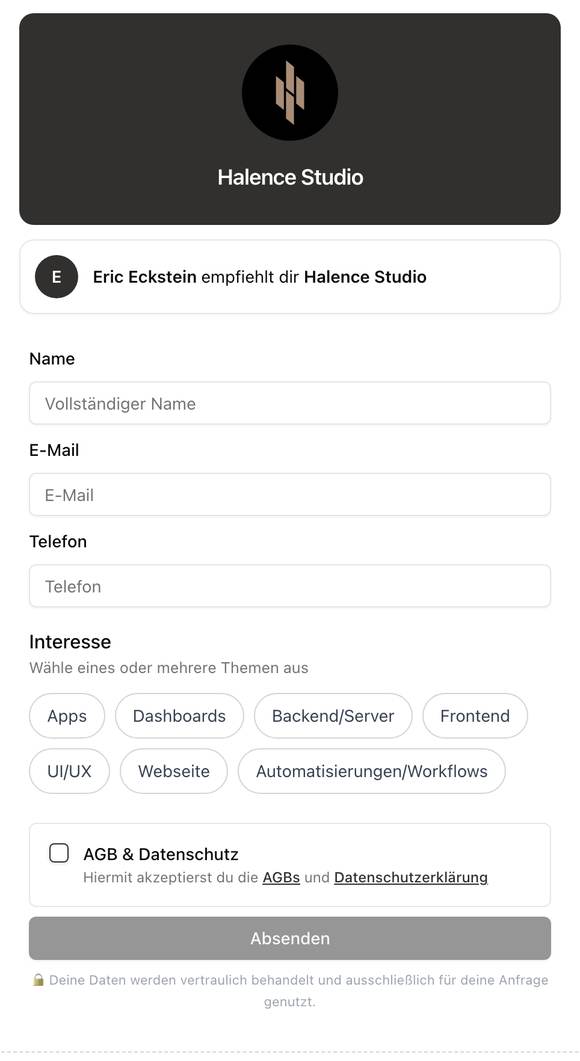Pick the UI/UX interest chip
Image resolution: width=580 pixels, height=1061 pixels.
coord(69,771)
